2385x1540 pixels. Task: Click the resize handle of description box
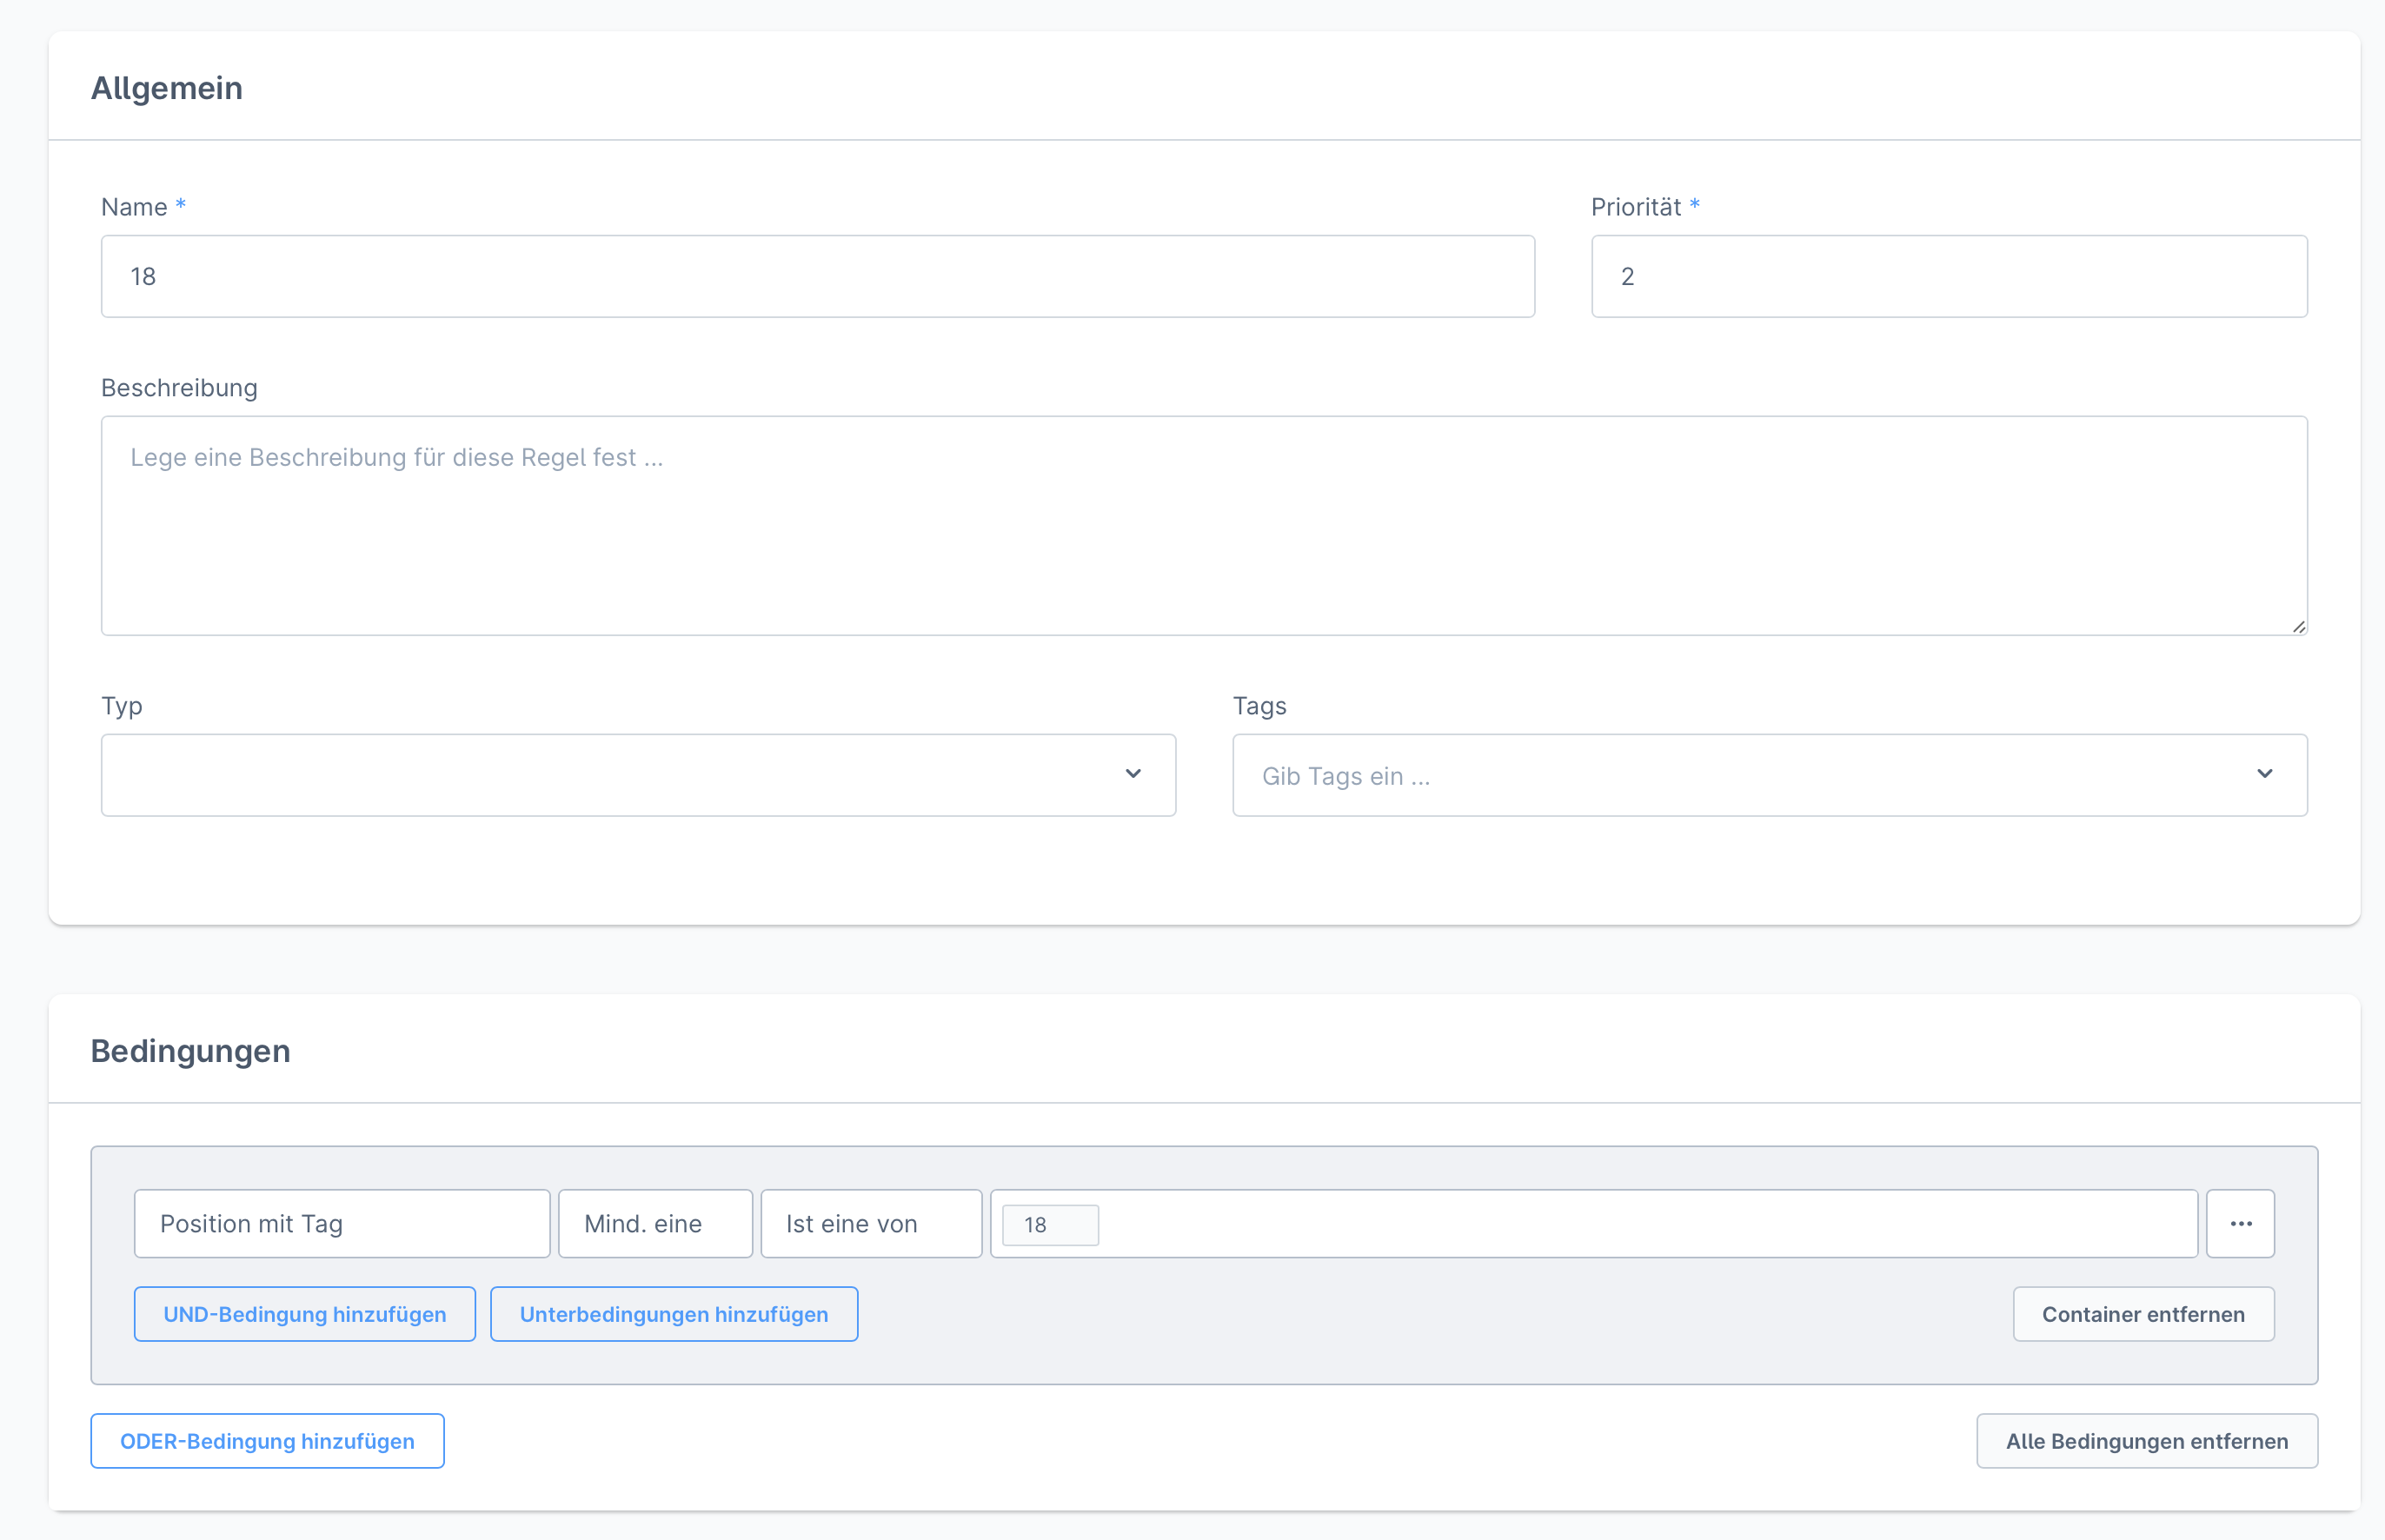2298,626
